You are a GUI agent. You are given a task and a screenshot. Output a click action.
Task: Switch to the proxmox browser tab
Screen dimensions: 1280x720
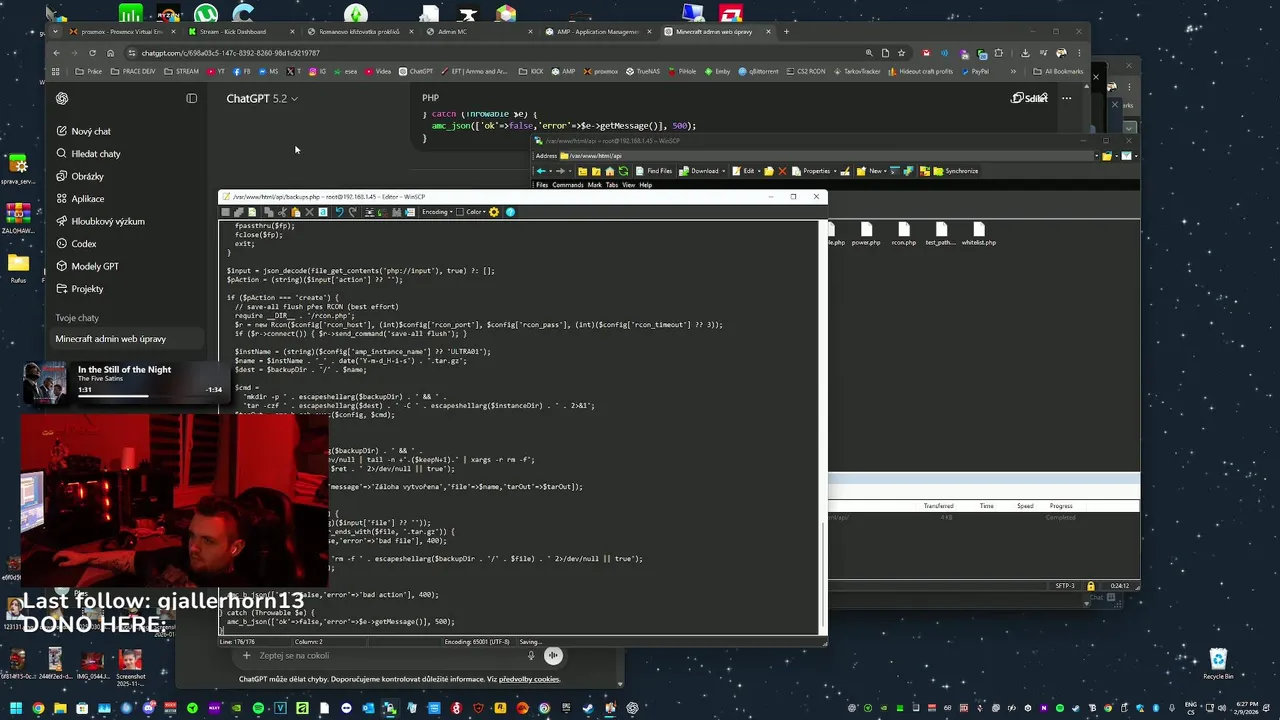click(120, 31)
